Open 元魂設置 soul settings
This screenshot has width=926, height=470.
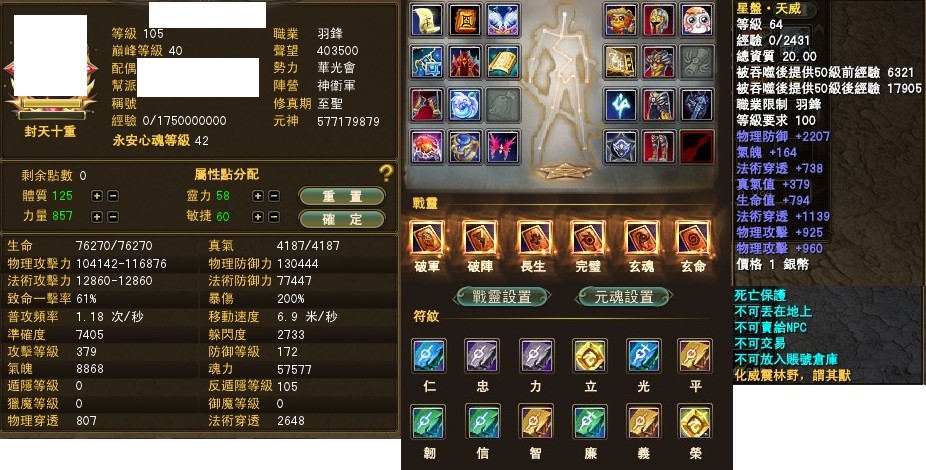624,296
